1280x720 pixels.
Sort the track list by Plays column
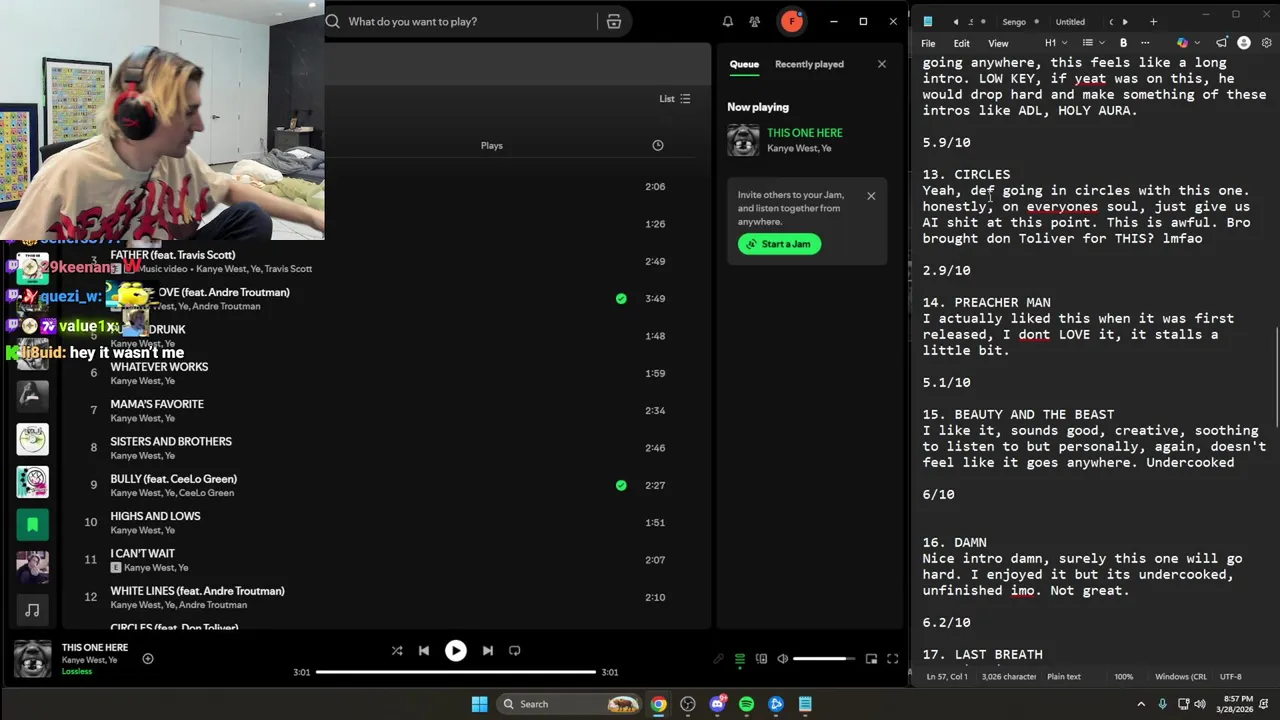point(492,146)
